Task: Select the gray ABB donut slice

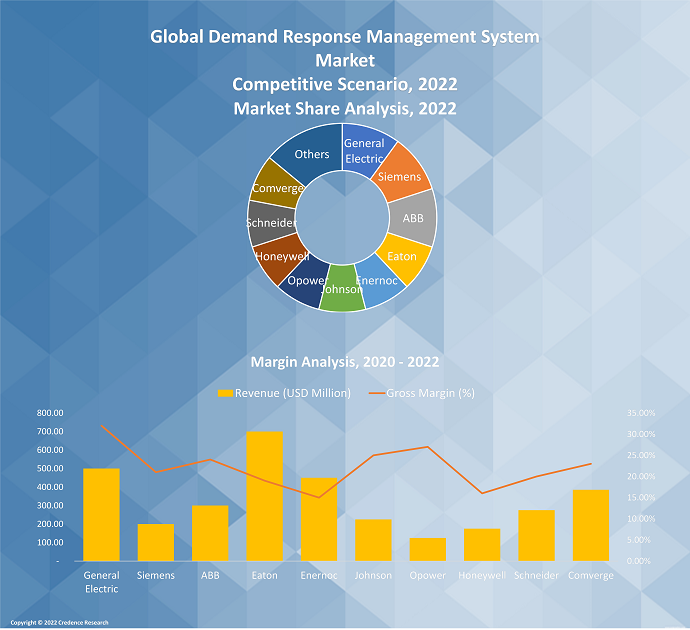Action: coord(412,218)
